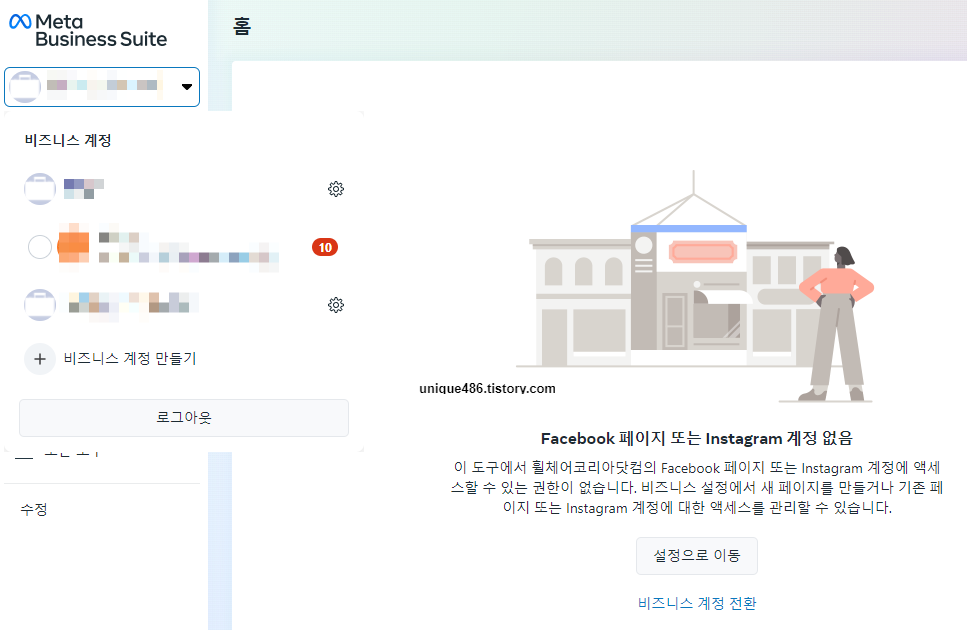Screen dimensions: 967x630
Task: Click the 비즈니스 계정 전환 link
Action: coord(697,603)
